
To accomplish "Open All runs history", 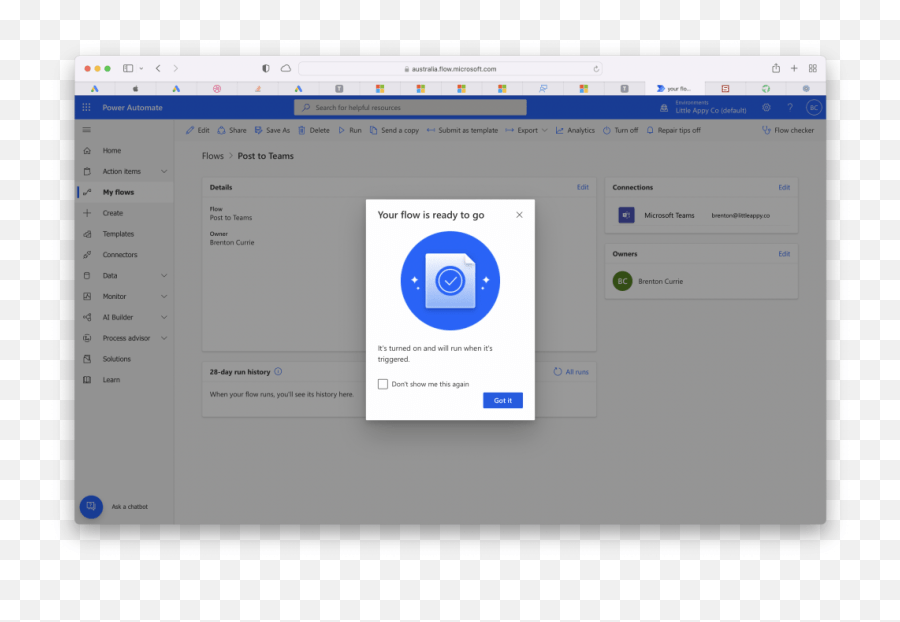I will [571, 371].
